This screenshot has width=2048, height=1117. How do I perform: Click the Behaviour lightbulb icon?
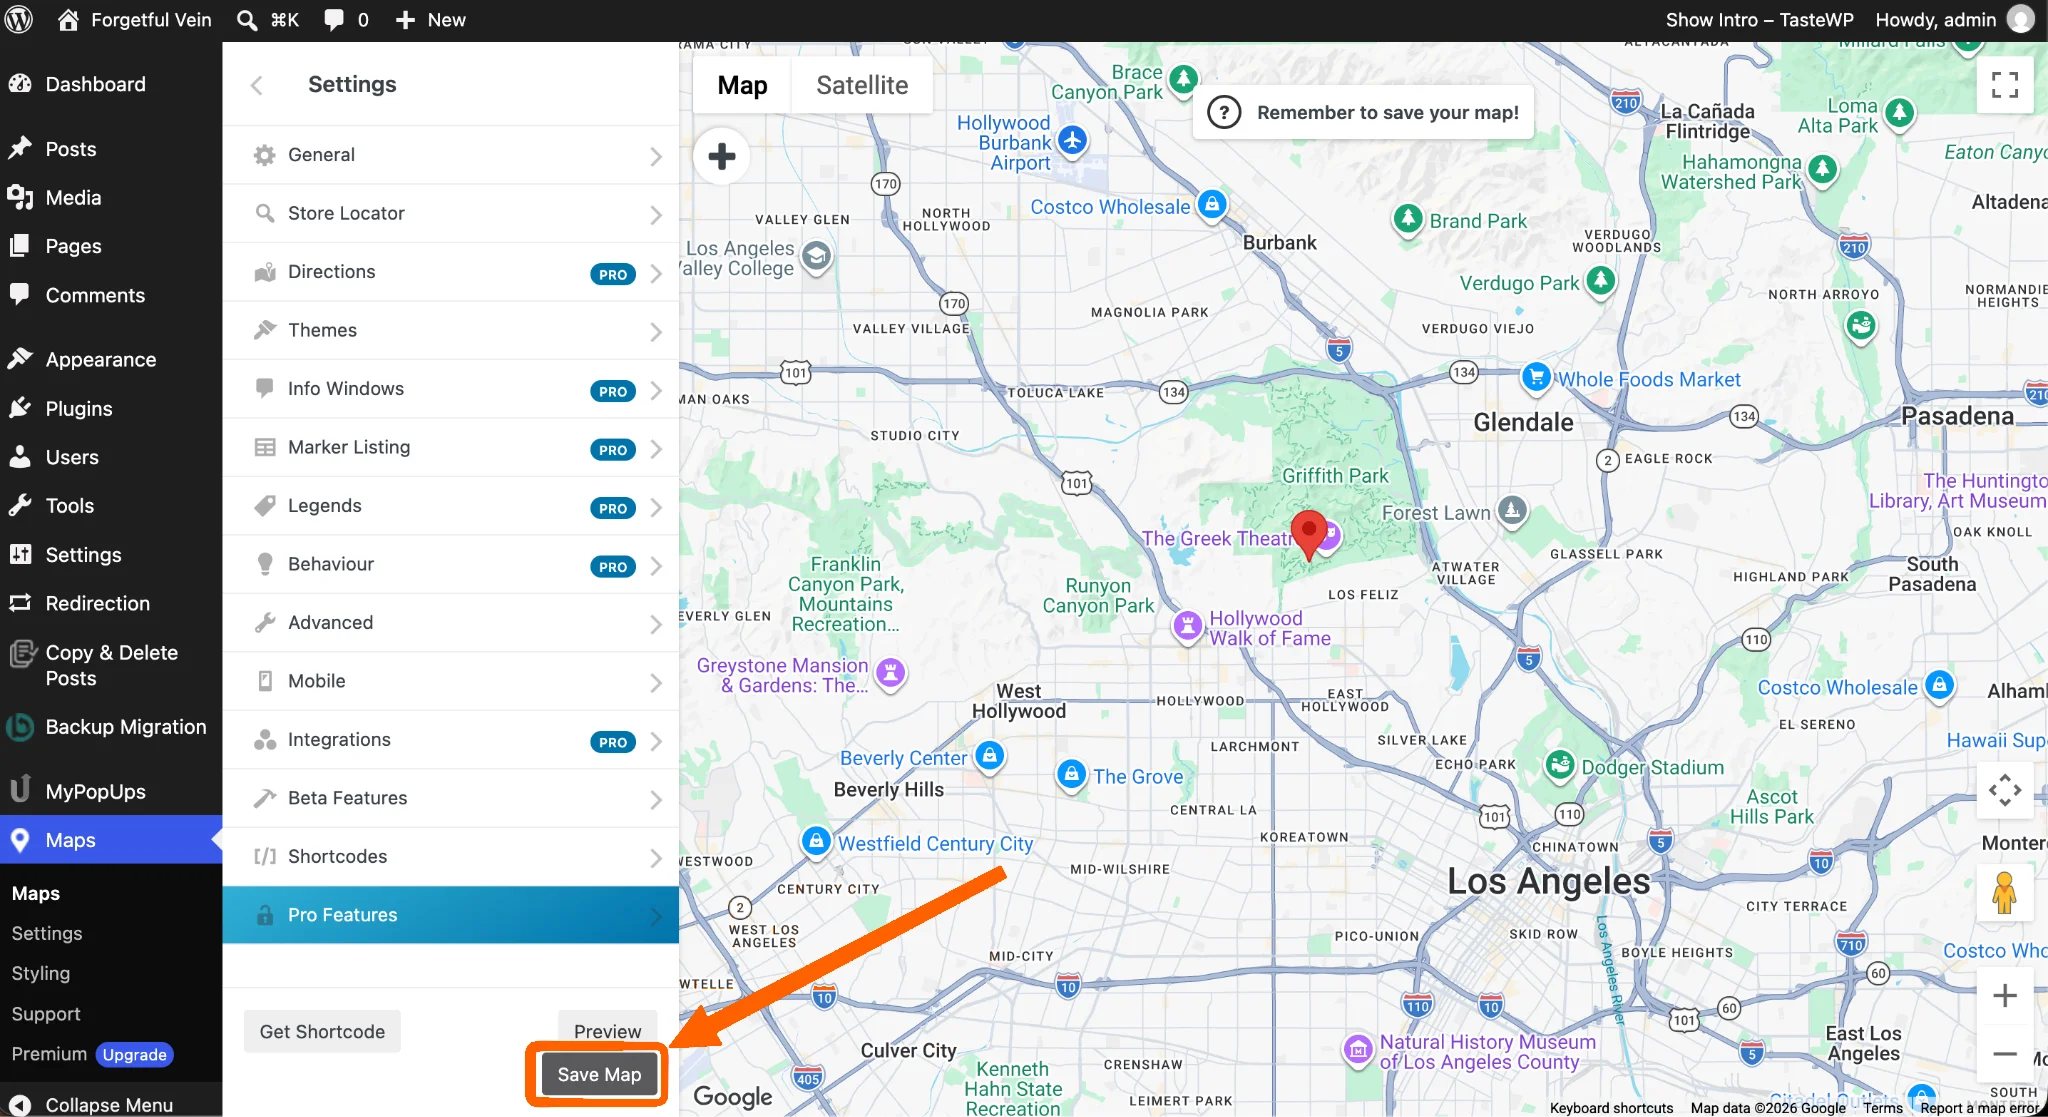[x=264, y=564]
